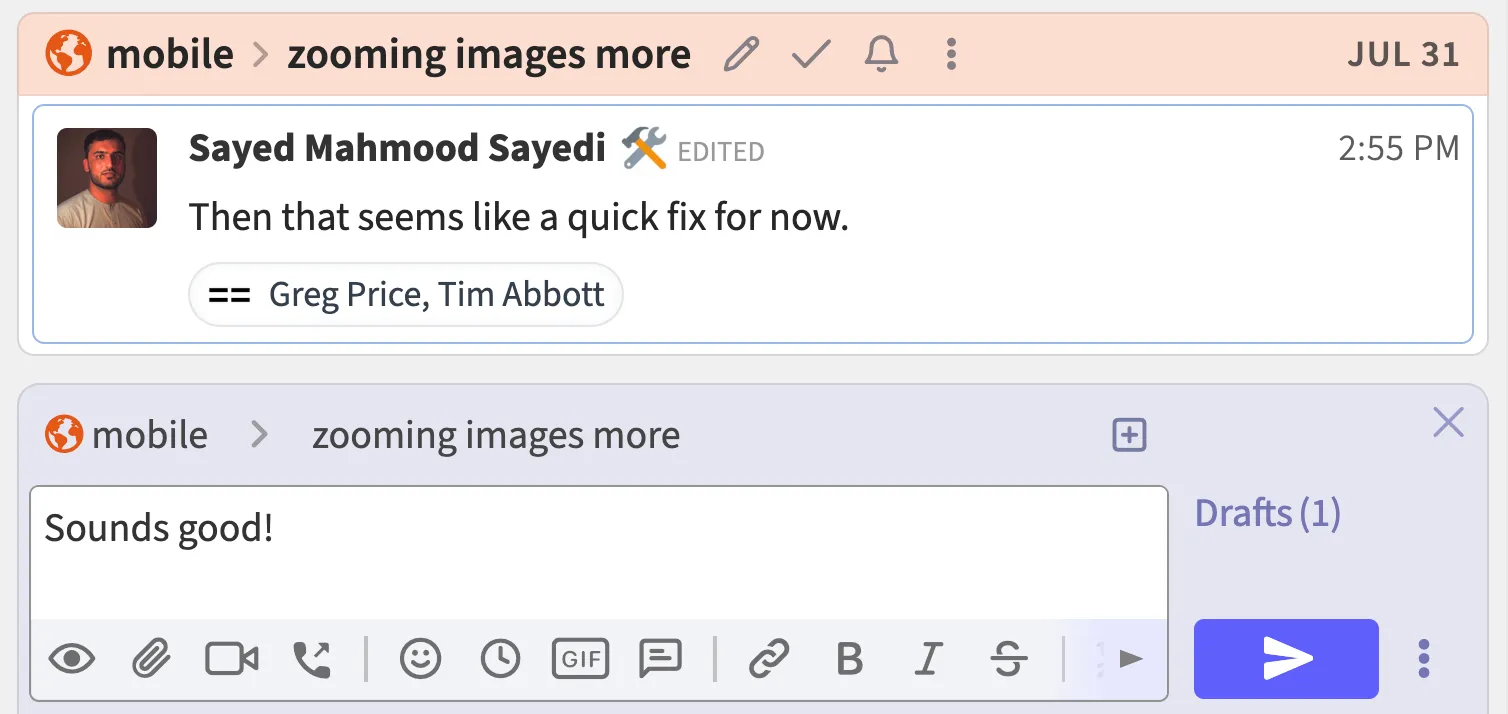The height and width of the screenshot is (714, 1508).
Task: Add a voice call link
Action: pyautogui.click(x=312, y=659)
